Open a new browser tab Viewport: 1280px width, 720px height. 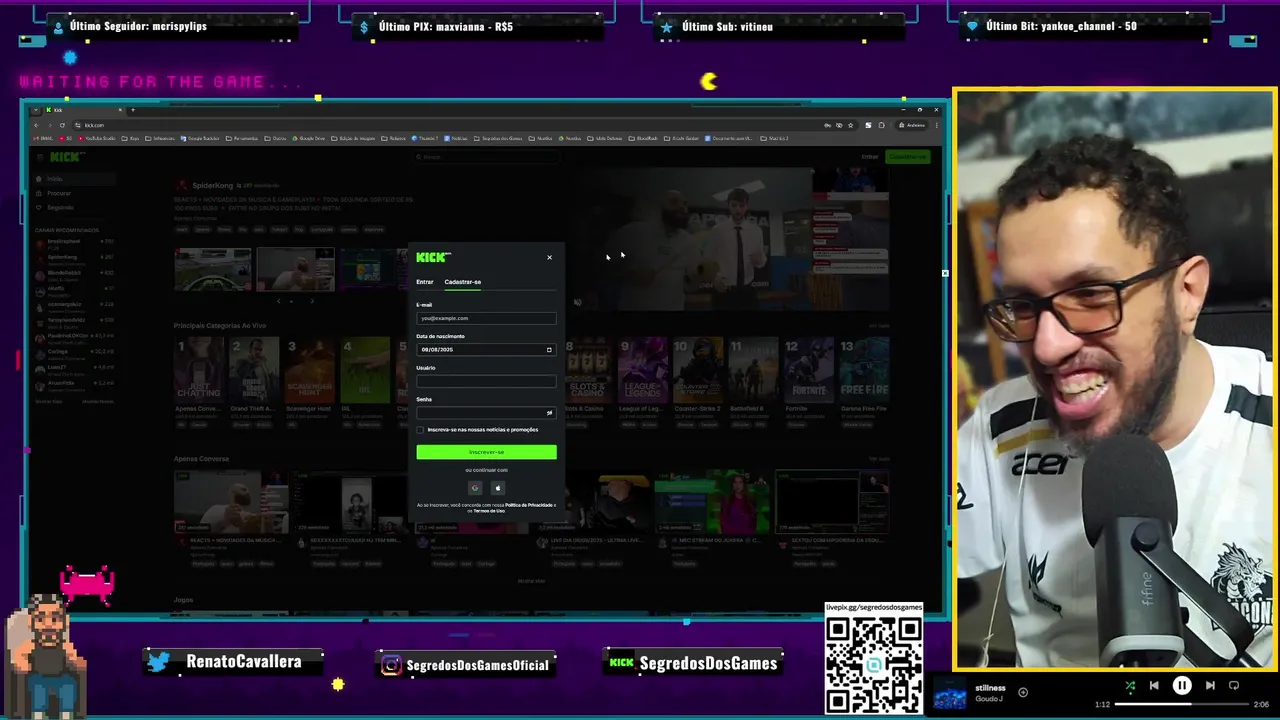[132, 109]
